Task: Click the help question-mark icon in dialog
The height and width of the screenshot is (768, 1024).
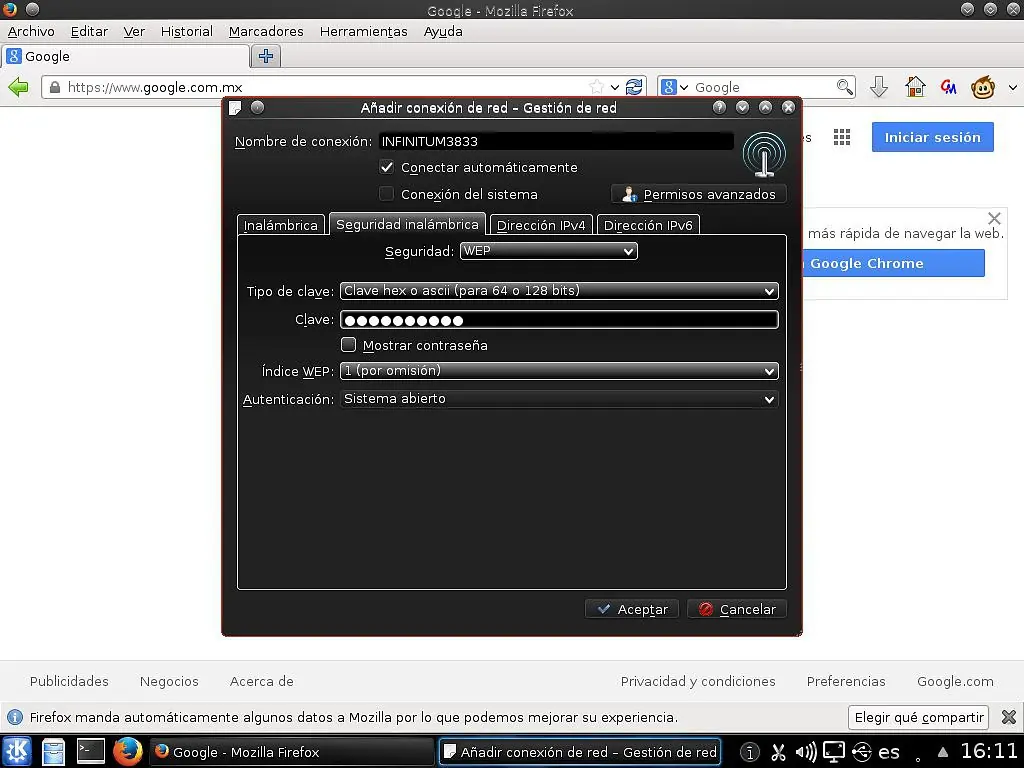Action: 719,107
